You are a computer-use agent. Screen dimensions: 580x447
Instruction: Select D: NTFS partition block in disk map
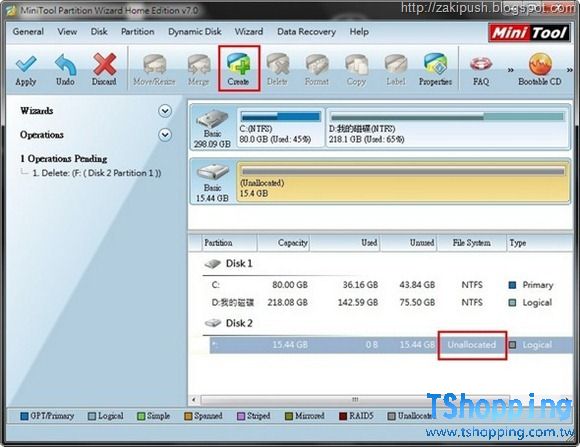coord(447,128)
